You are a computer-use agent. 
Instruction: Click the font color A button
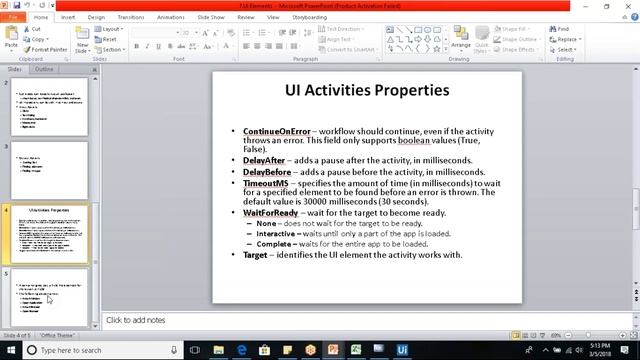coord(226,46)
